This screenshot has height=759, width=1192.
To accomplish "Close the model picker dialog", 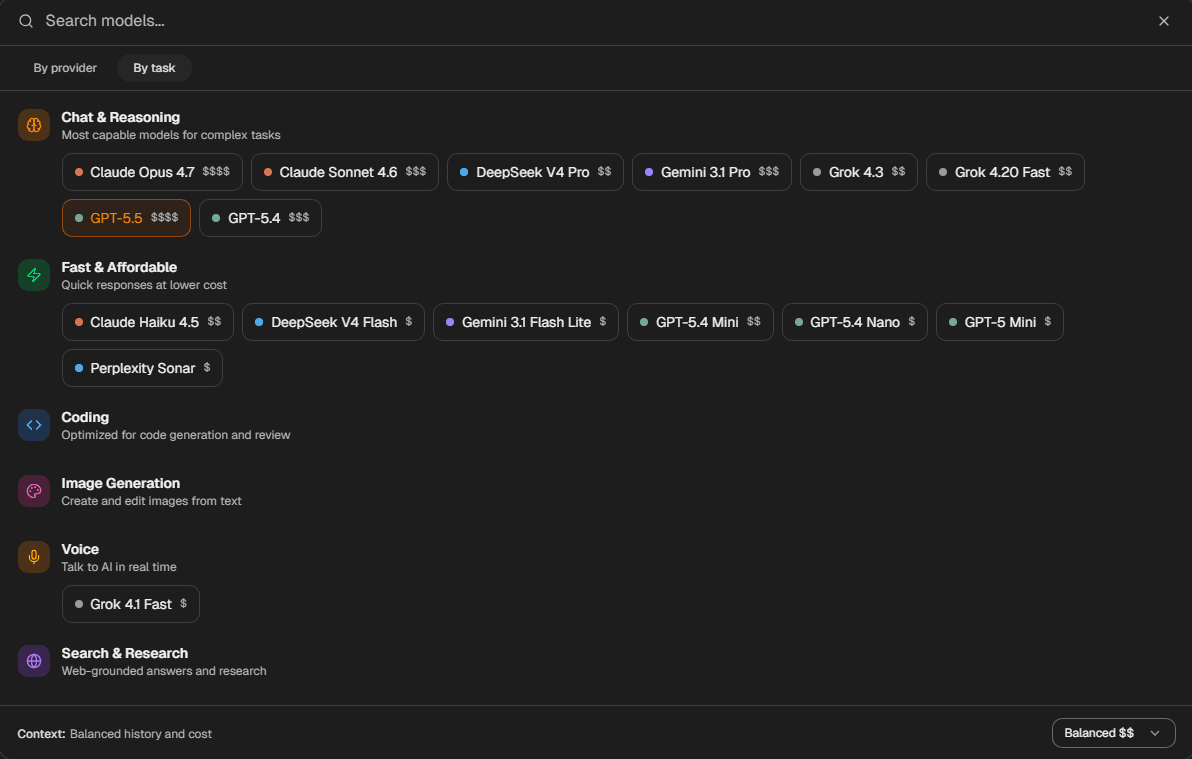I will pyautogui.click(x=1163, y=21).
